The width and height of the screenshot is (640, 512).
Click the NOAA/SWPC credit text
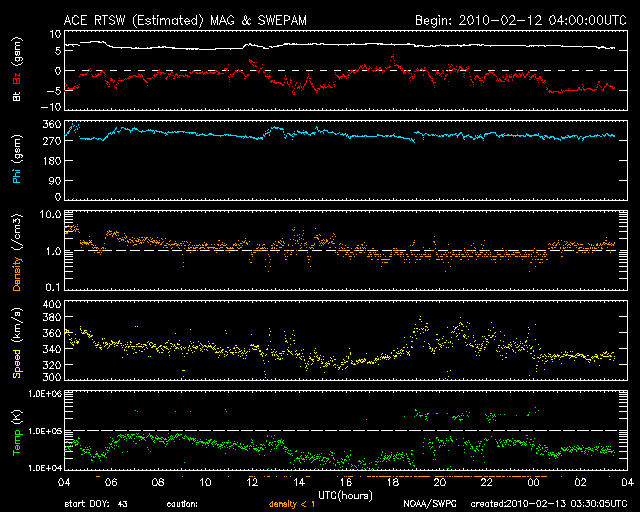coord(427,504)
